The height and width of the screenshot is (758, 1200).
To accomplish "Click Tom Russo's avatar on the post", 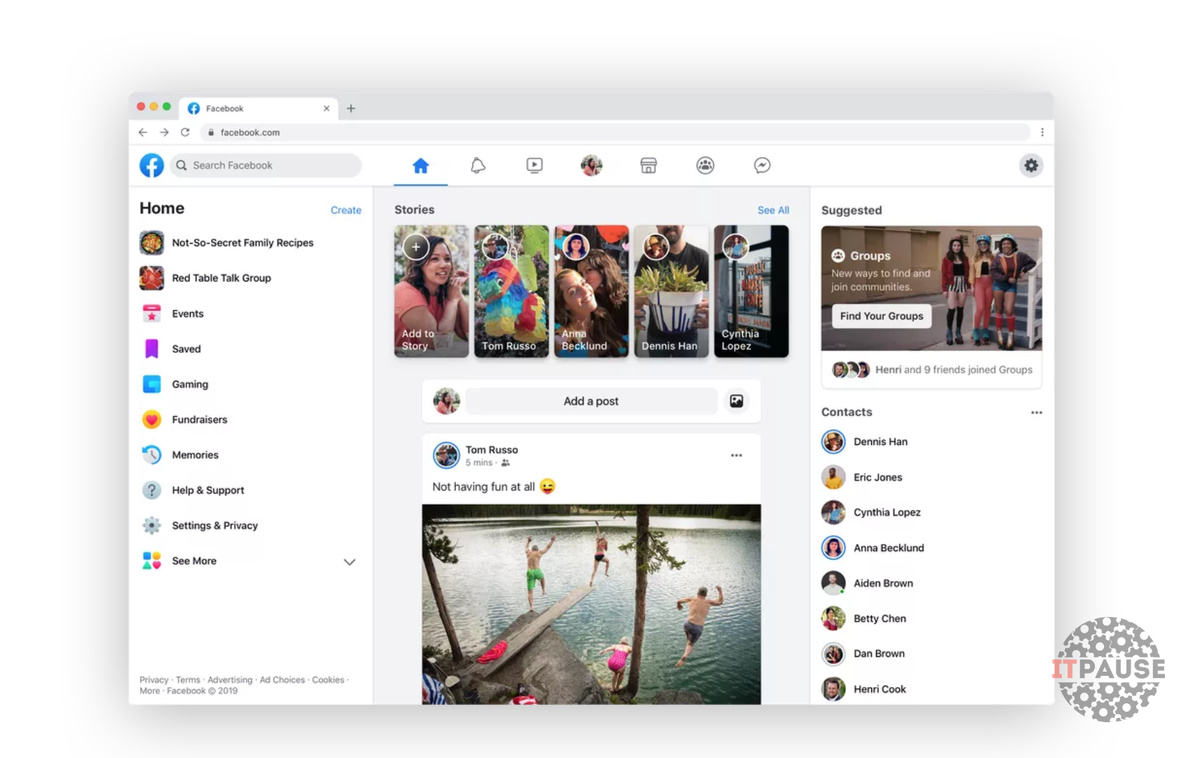I will (x=447, y=455).
